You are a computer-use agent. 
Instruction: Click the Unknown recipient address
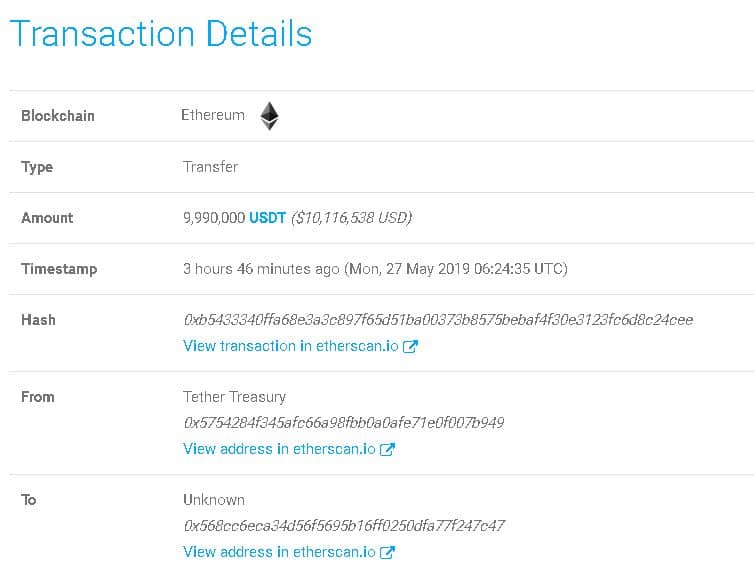(344, 526)
